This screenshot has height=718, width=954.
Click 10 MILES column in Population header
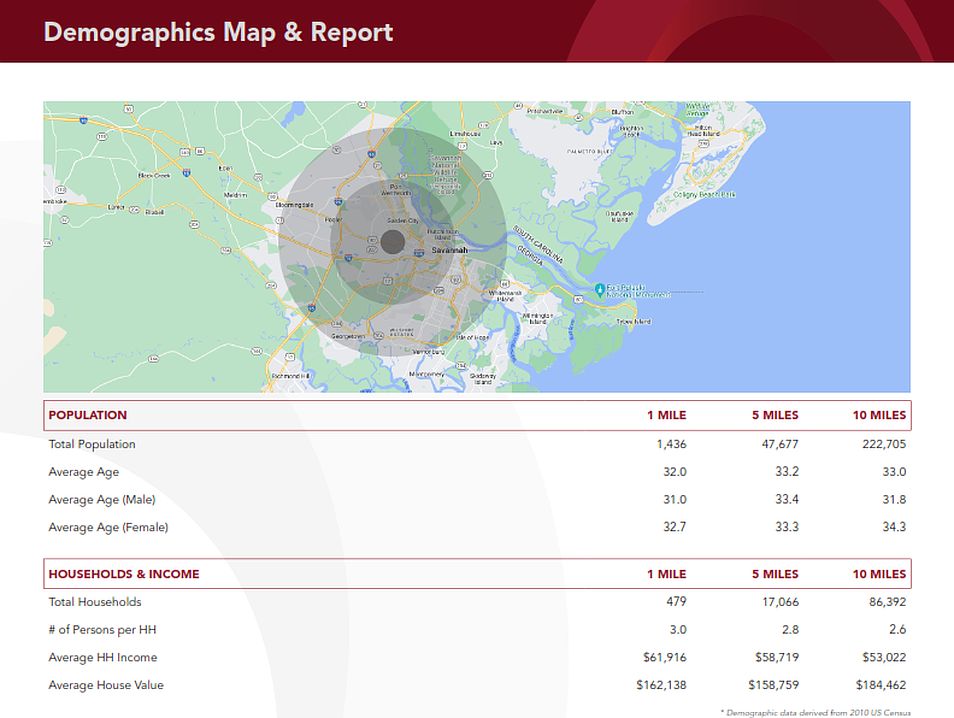pos(879,415)
